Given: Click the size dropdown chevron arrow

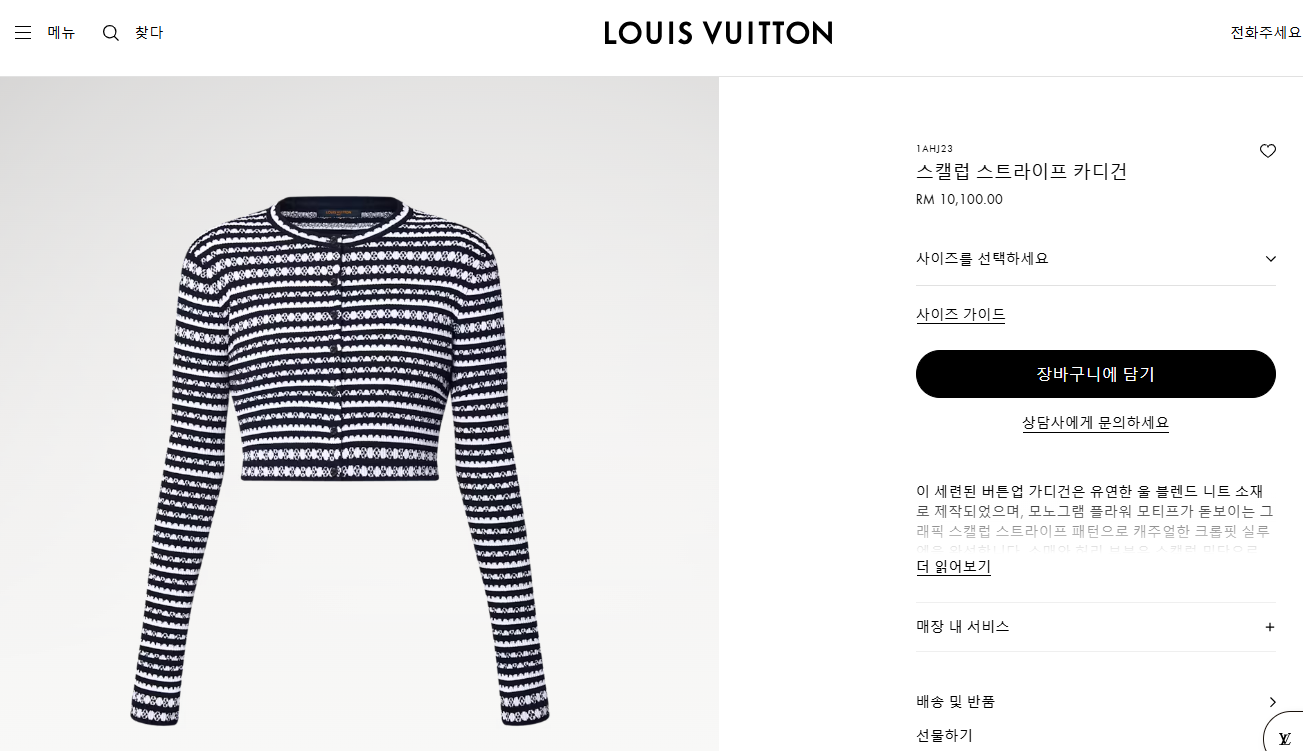Looking at the screenshot, I should 1271,259.
